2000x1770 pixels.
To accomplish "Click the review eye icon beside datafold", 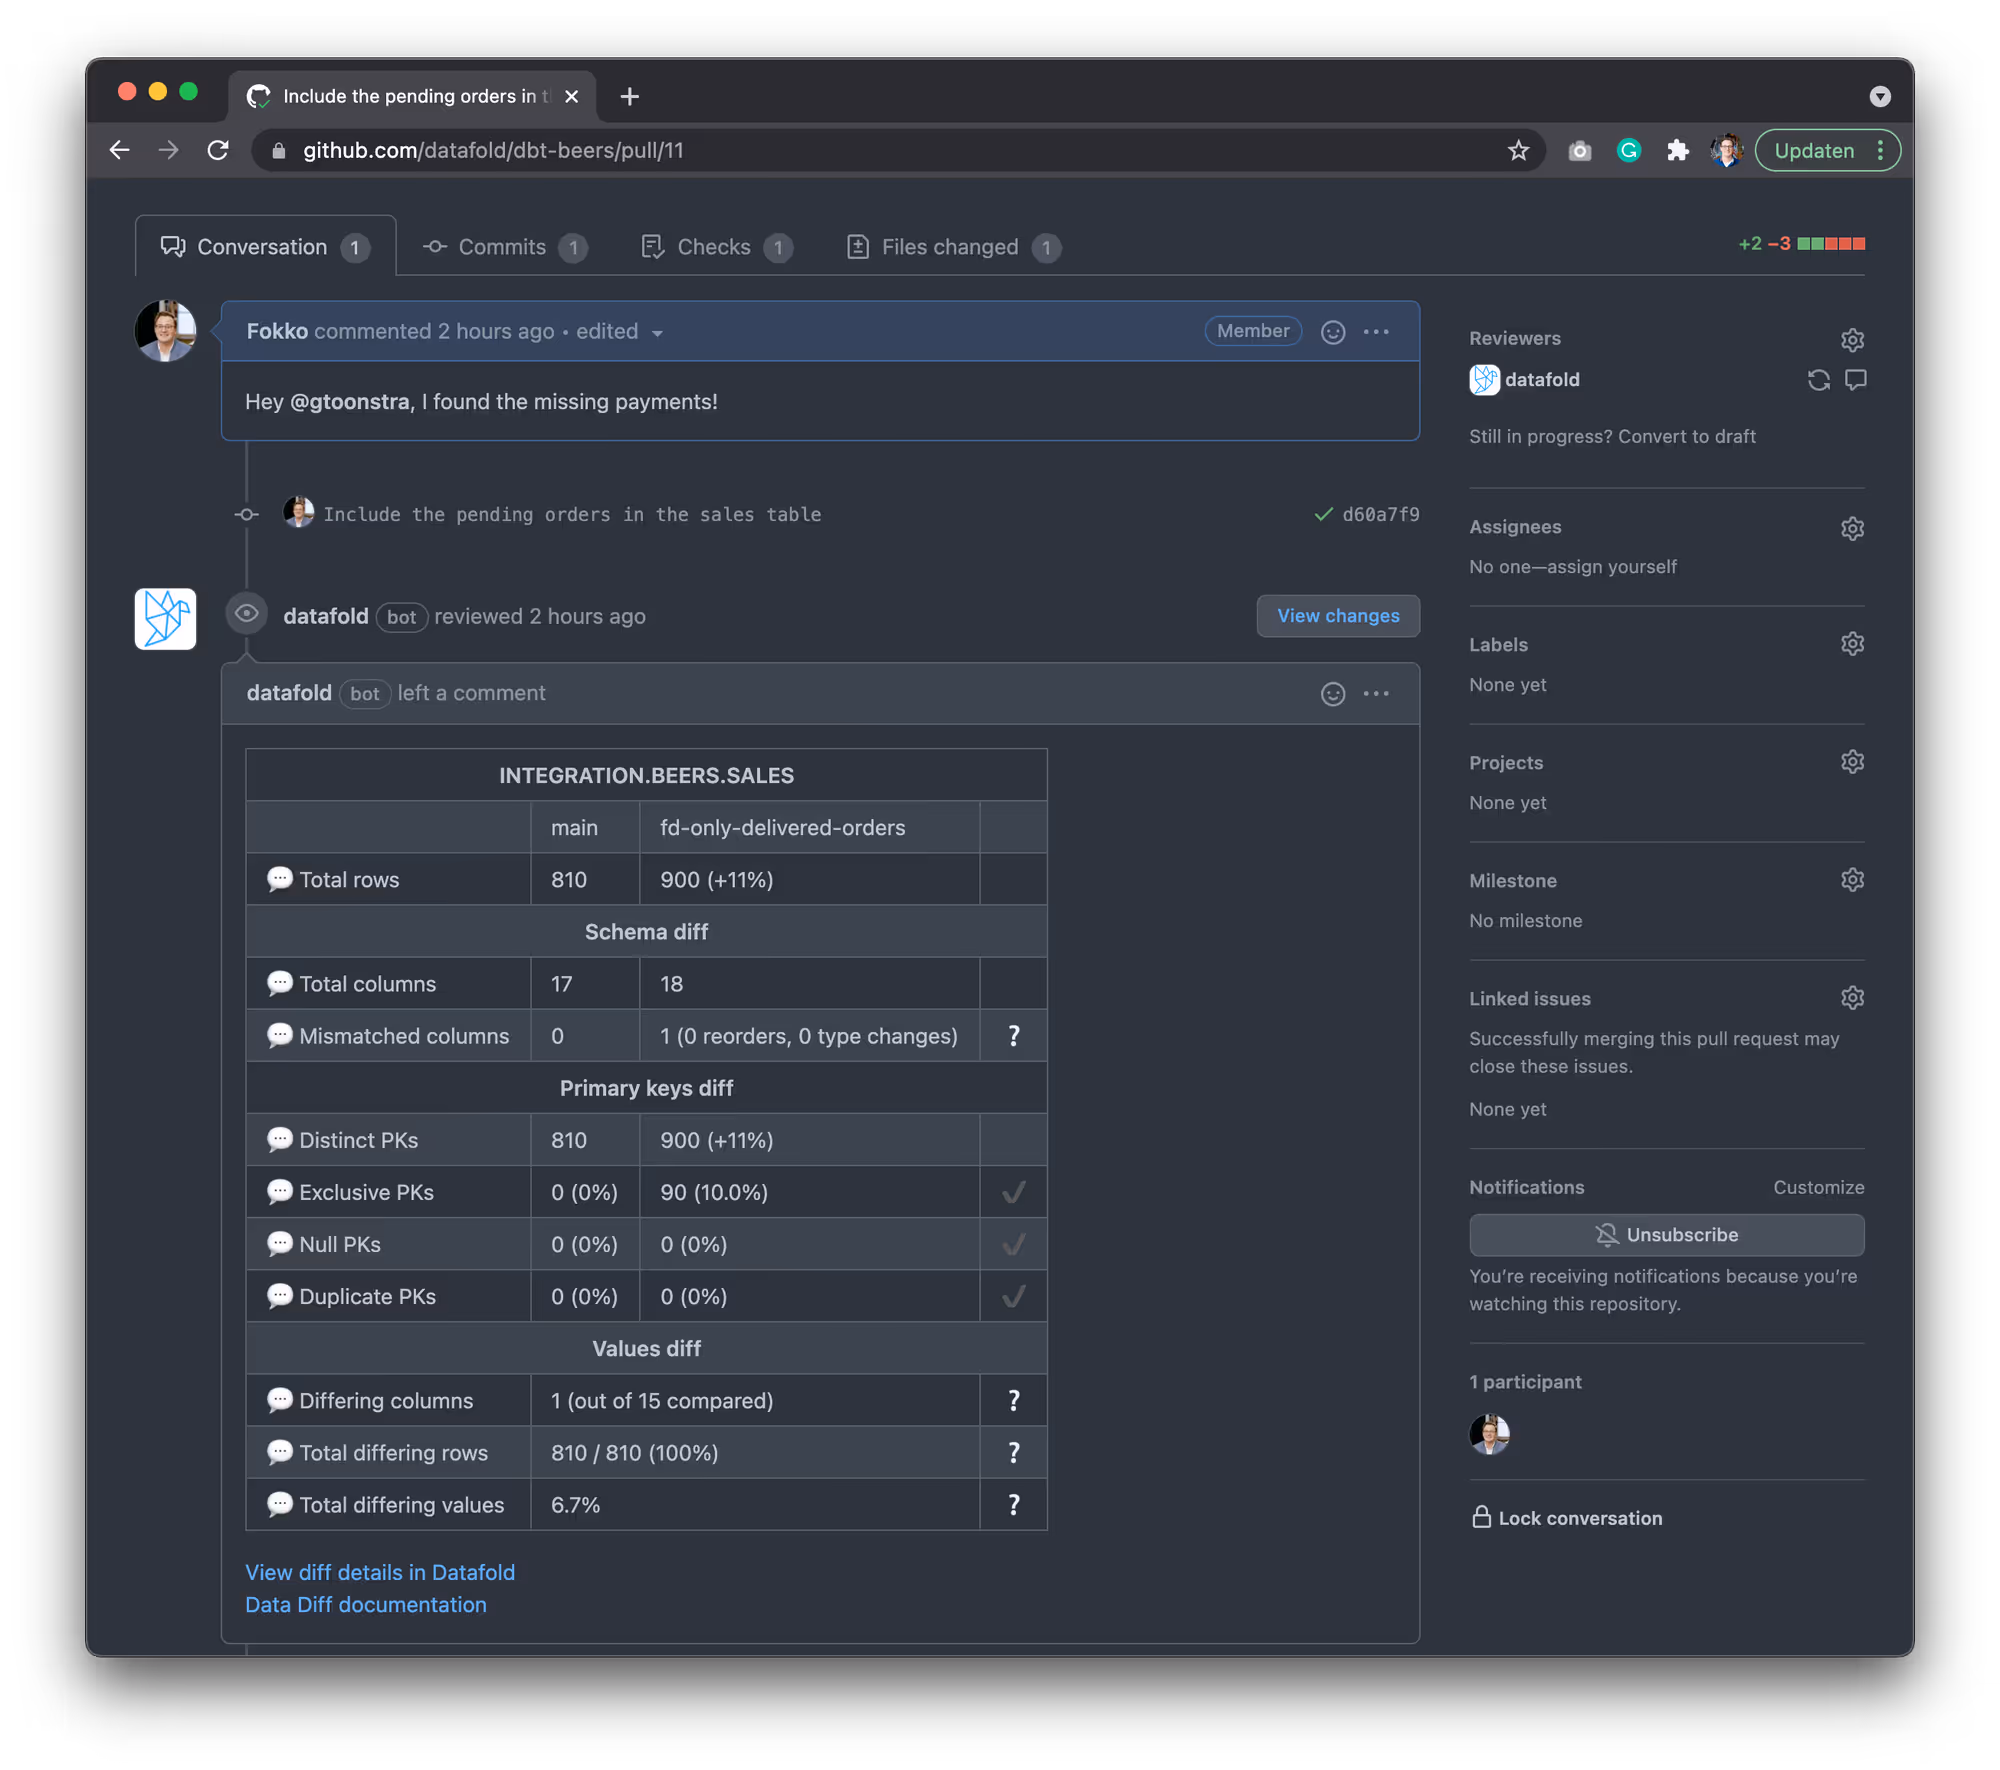I will click(246, 614).
